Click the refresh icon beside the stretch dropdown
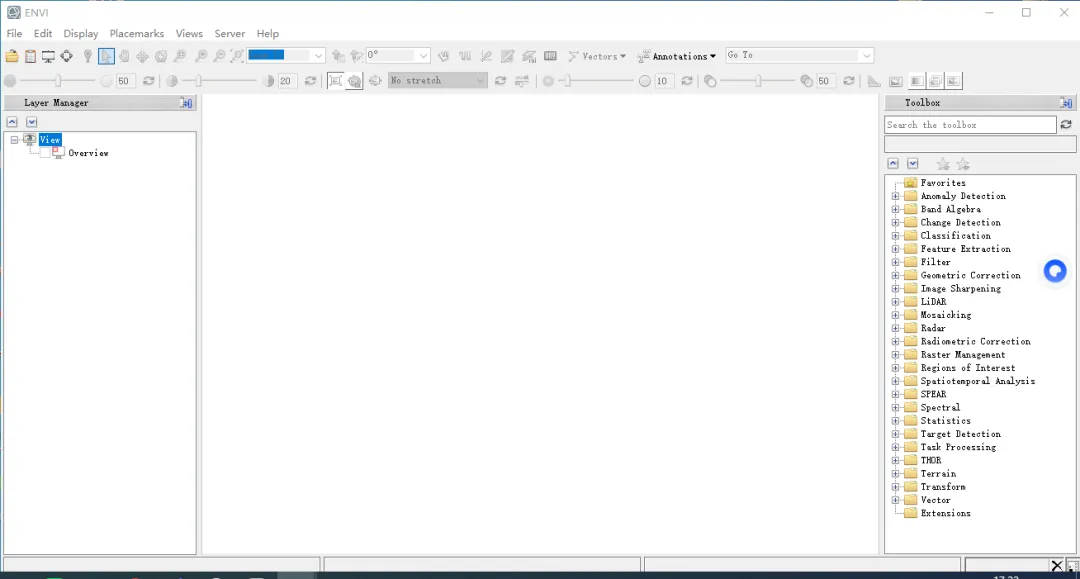This screenshot has height=579, width=1080. click(x=500, y=81)
